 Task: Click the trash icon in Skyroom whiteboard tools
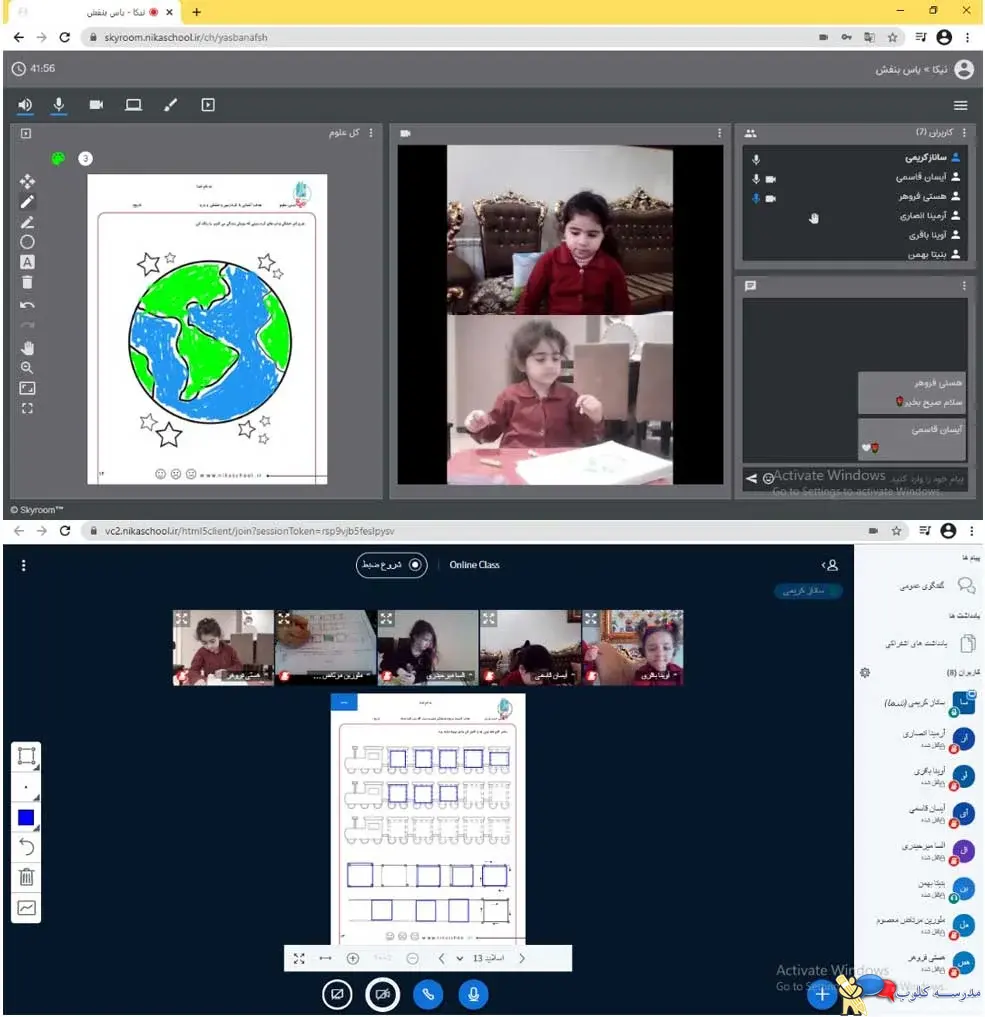point(27,282)
